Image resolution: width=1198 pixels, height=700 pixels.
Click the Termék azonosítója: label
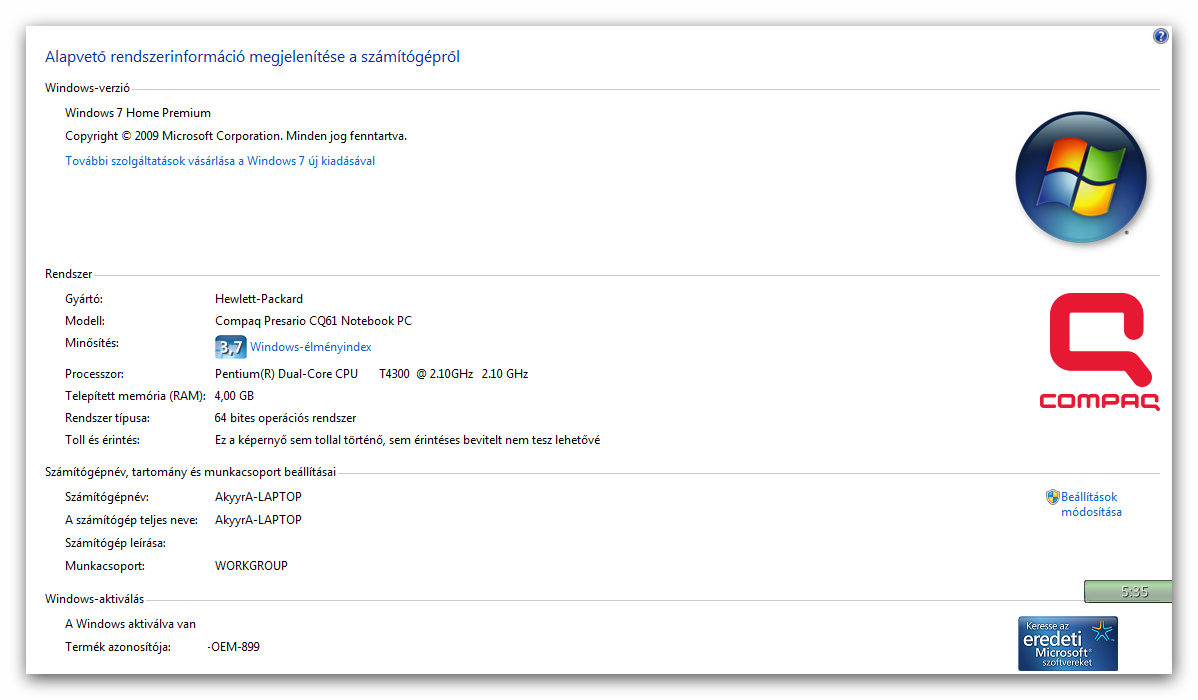tap(118, 647)
